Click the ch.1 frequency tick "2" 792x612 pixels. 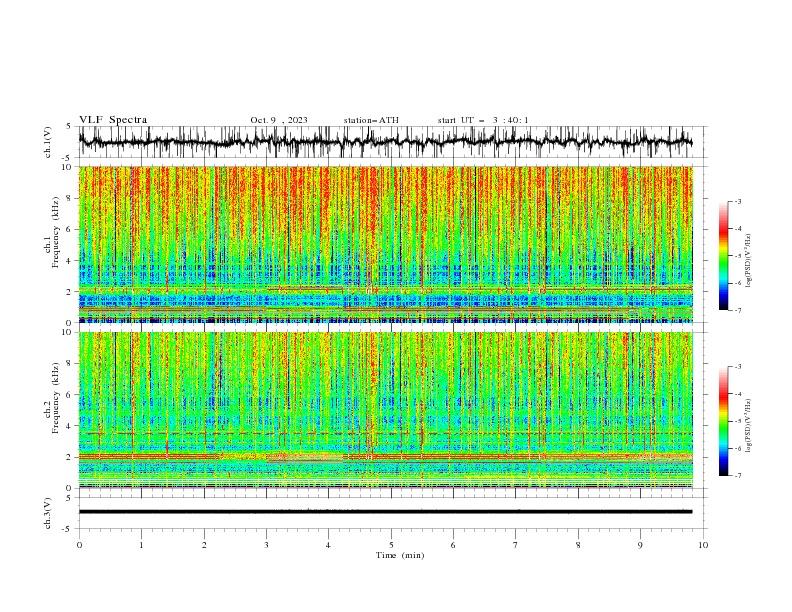point(70,291)
